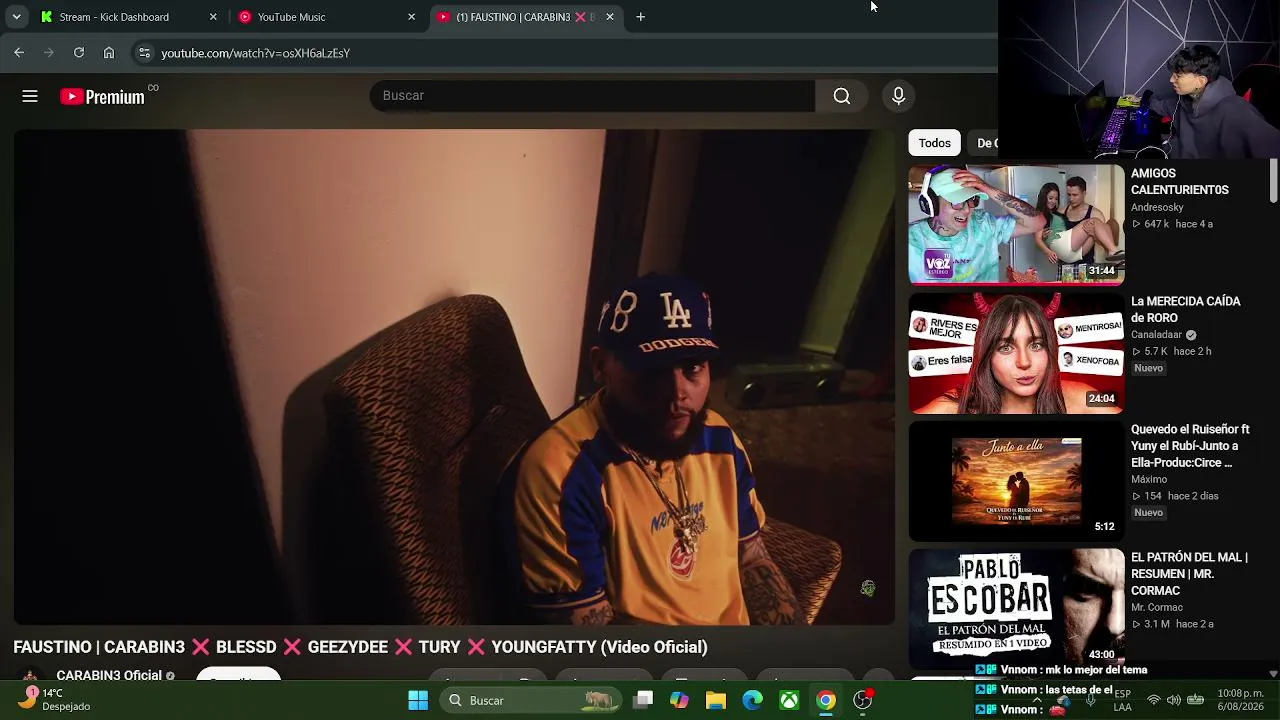Open Andresosky channel link
This screenshot has height=720, width=1280.
coord(1157,208)
